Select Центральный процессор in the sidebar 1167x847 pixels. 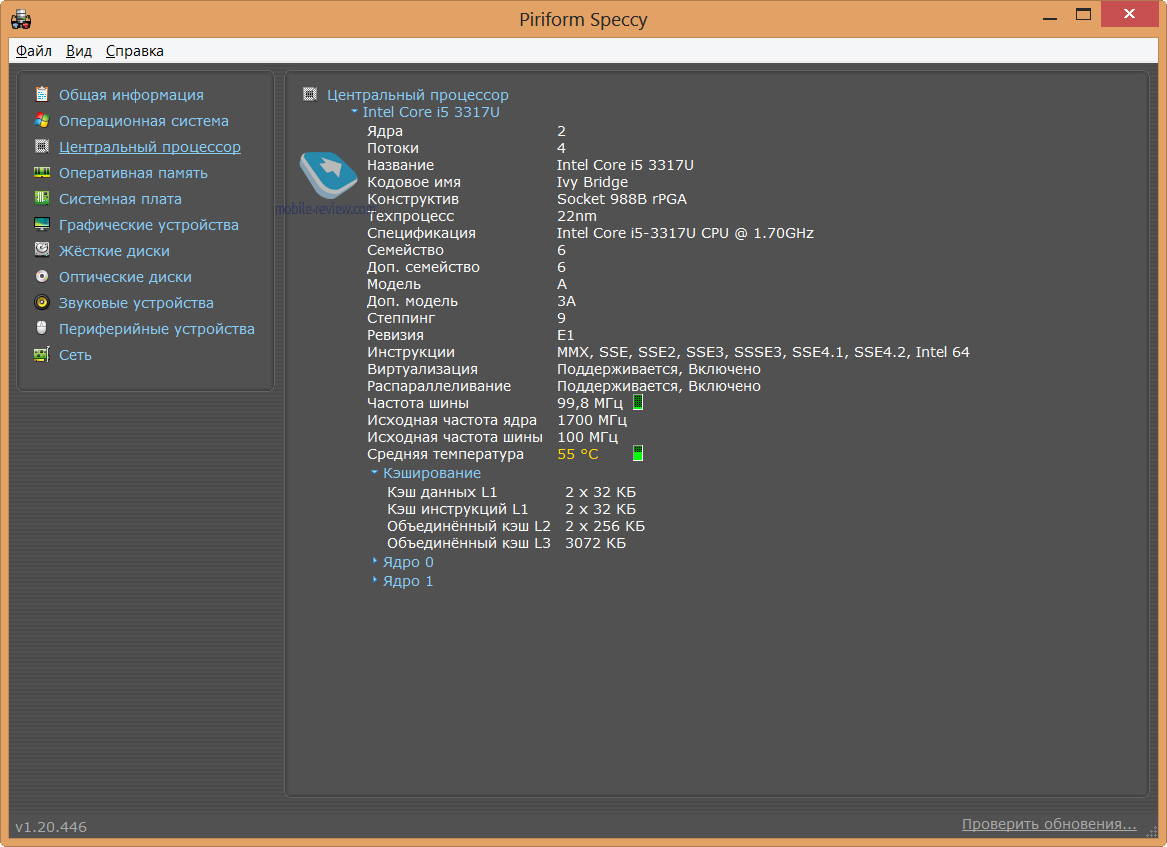[x=150, y=147]
